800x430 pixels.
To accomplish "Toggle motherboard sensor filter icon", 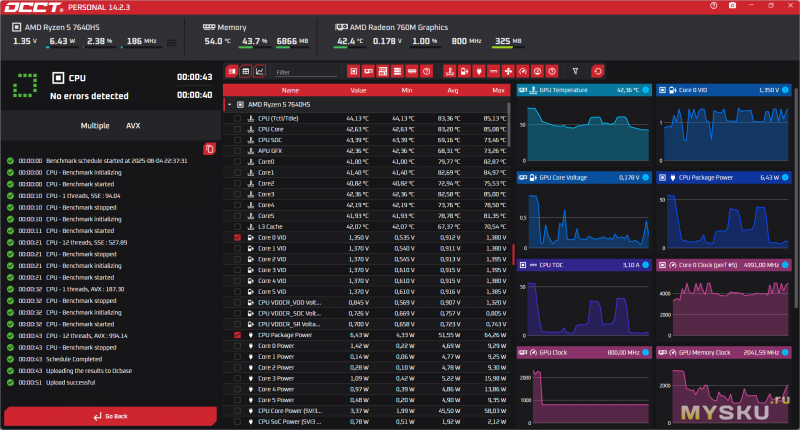I will coord(383,71).
